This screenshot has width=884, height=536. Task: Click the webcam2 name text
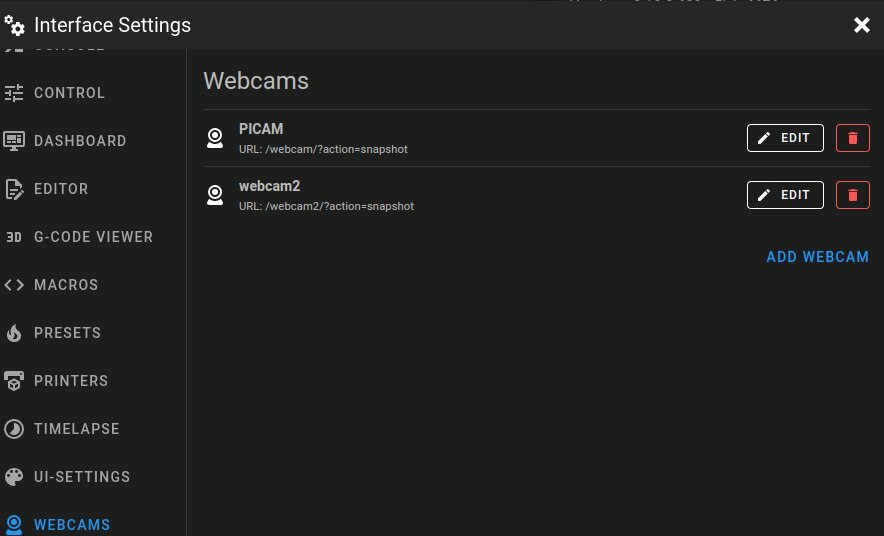coord(269,186)
